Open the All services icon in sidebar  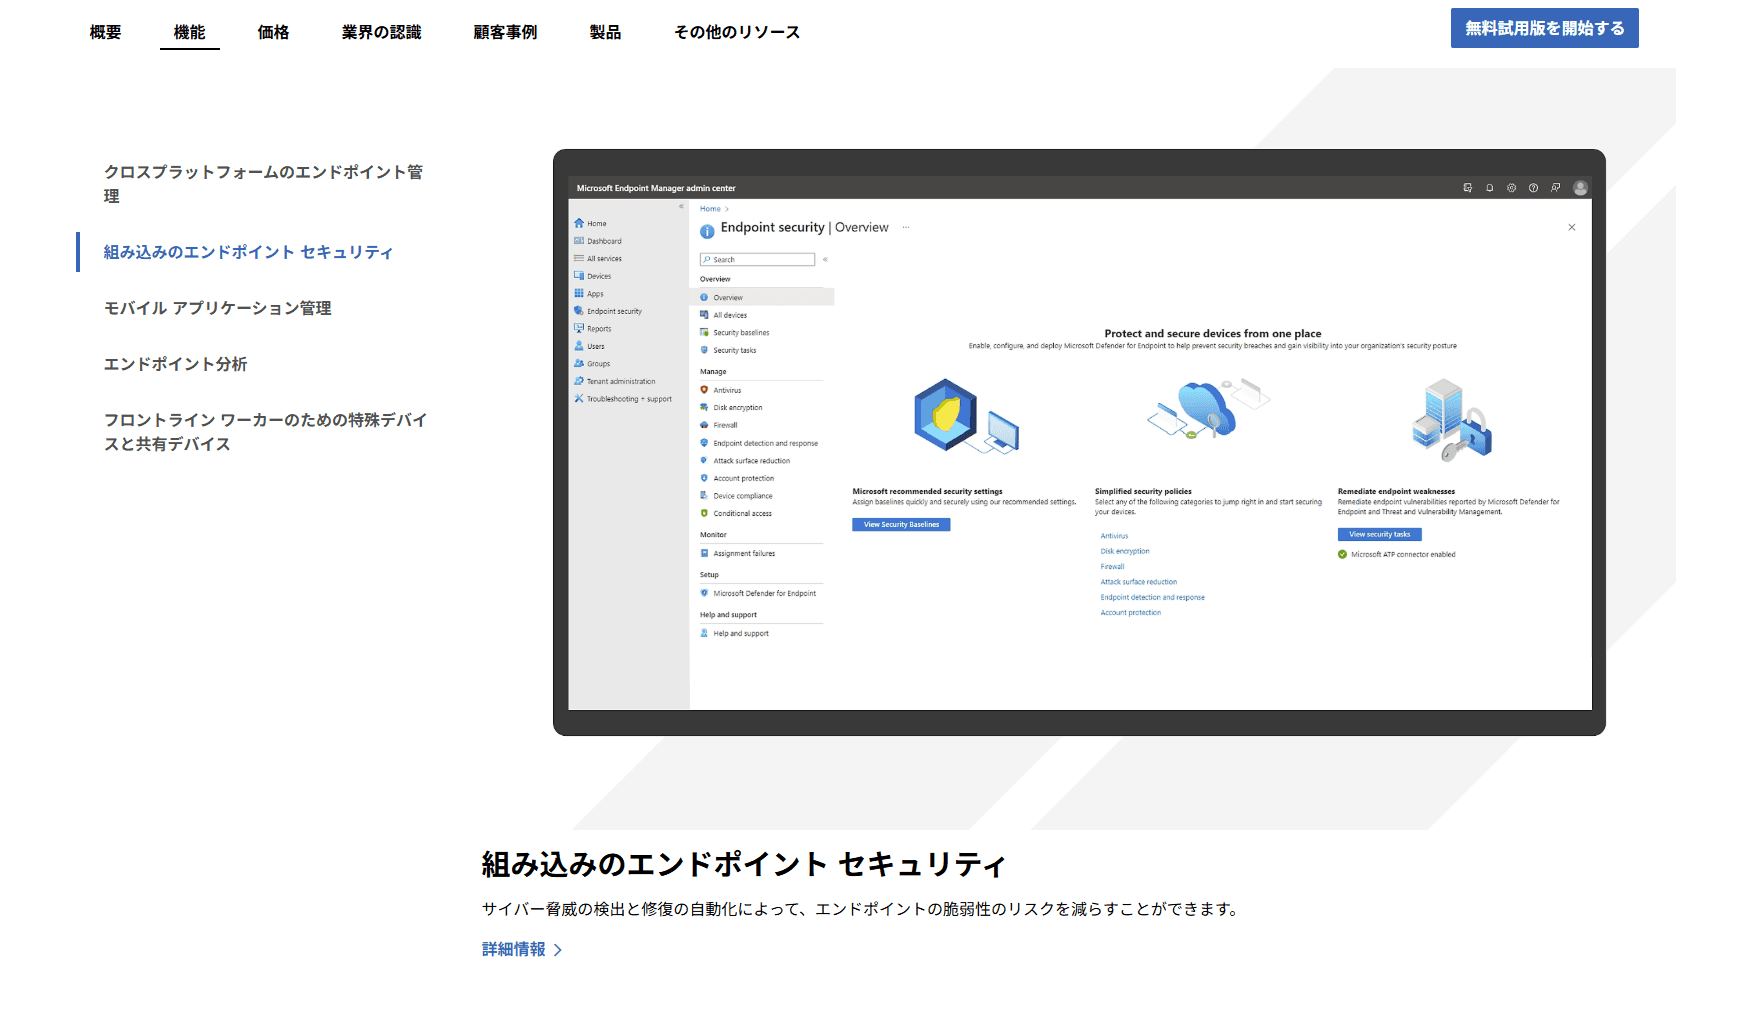point(579,258)
